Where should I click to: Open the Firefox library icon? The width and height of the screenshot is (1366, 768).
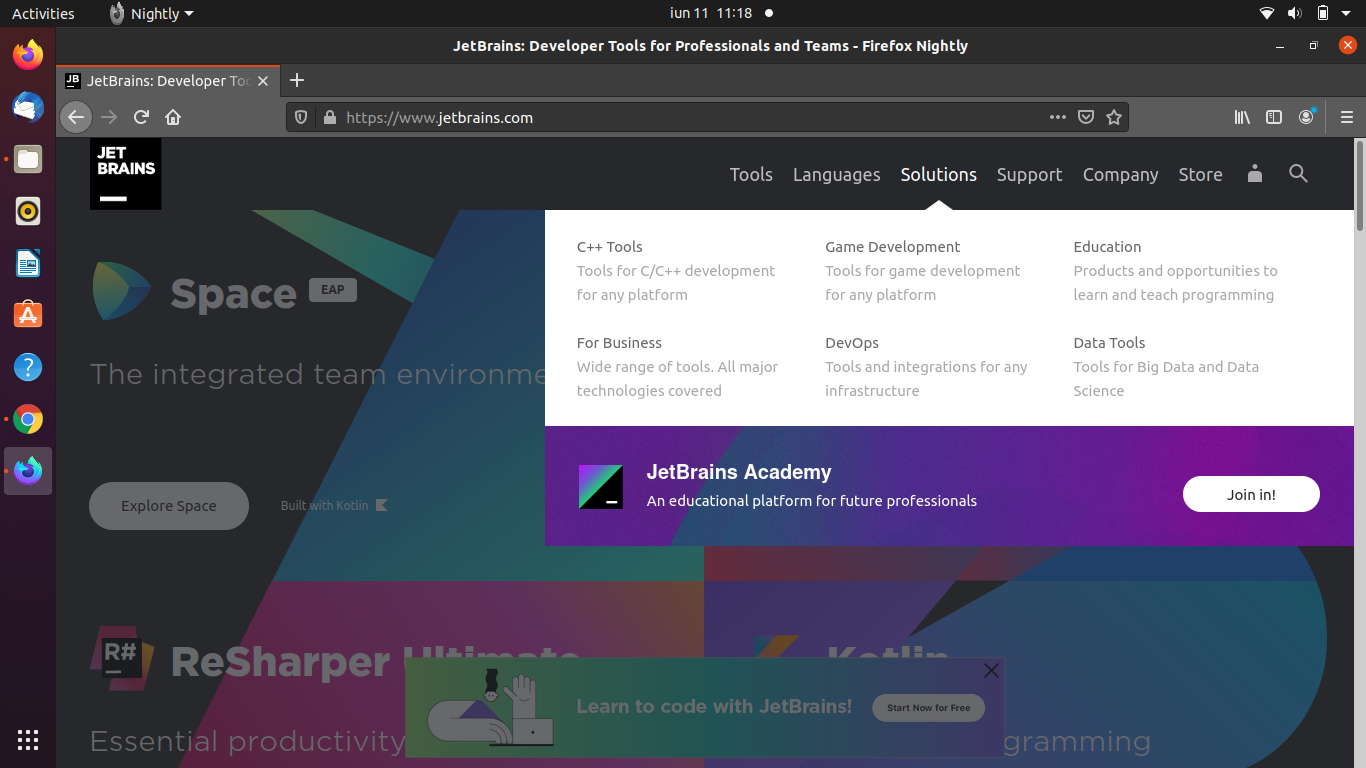[1242, 117]
